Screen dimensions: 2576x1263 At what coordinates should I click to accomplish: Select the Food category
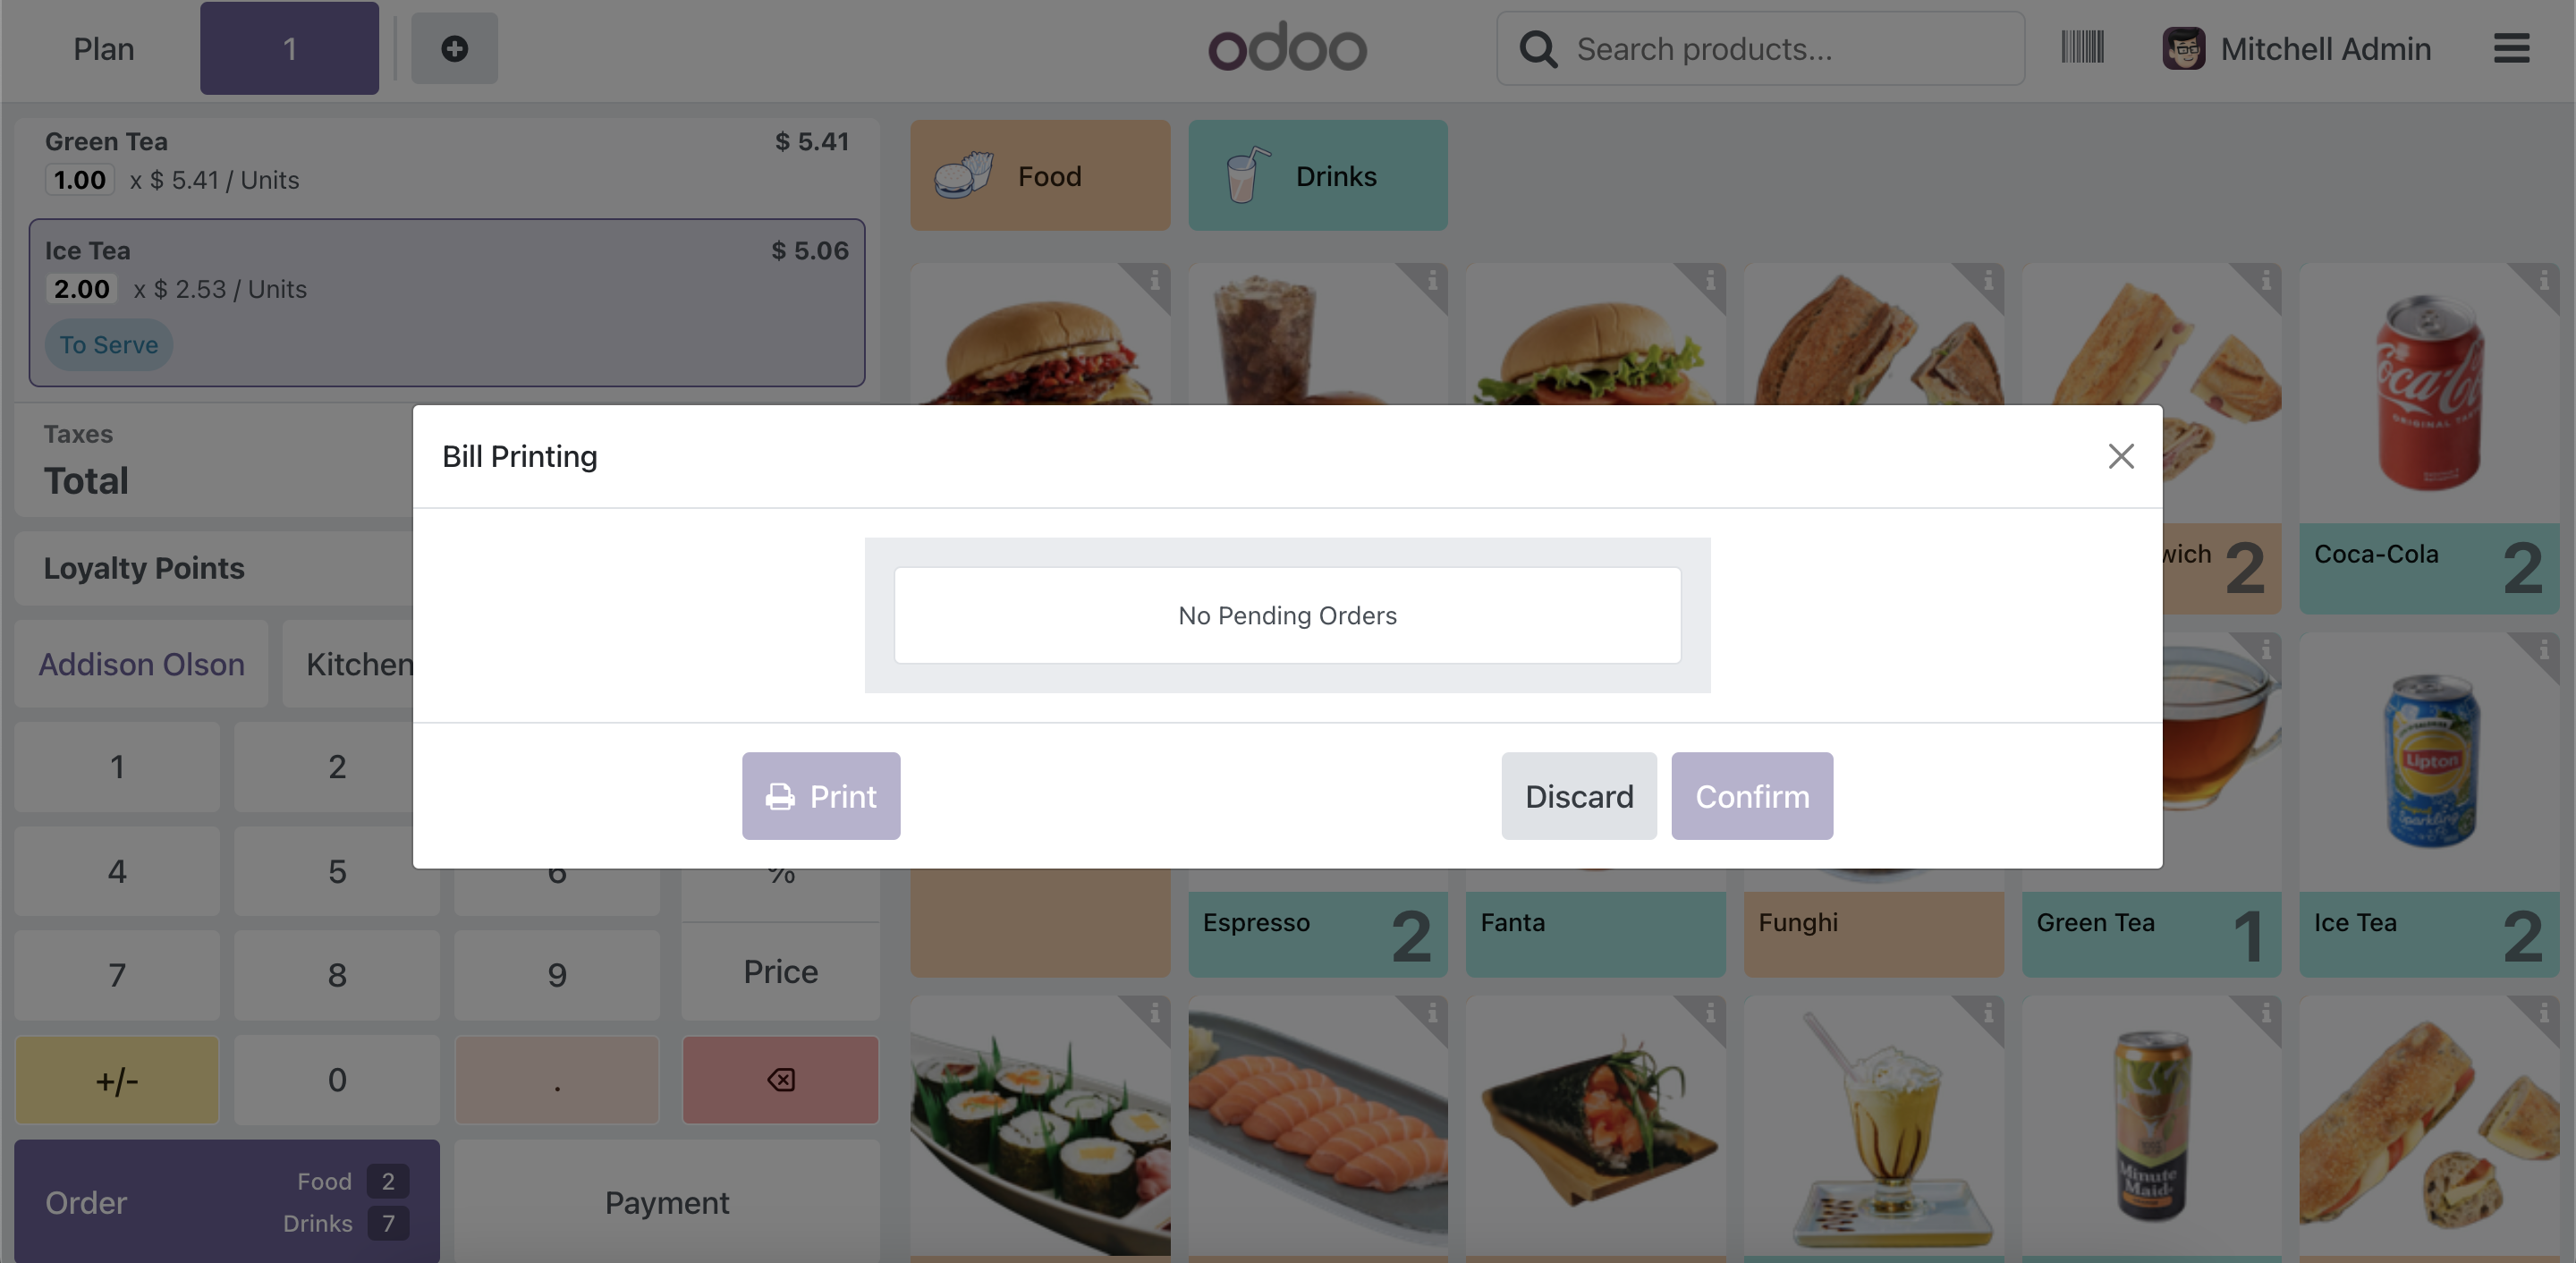pos(1040,176)
